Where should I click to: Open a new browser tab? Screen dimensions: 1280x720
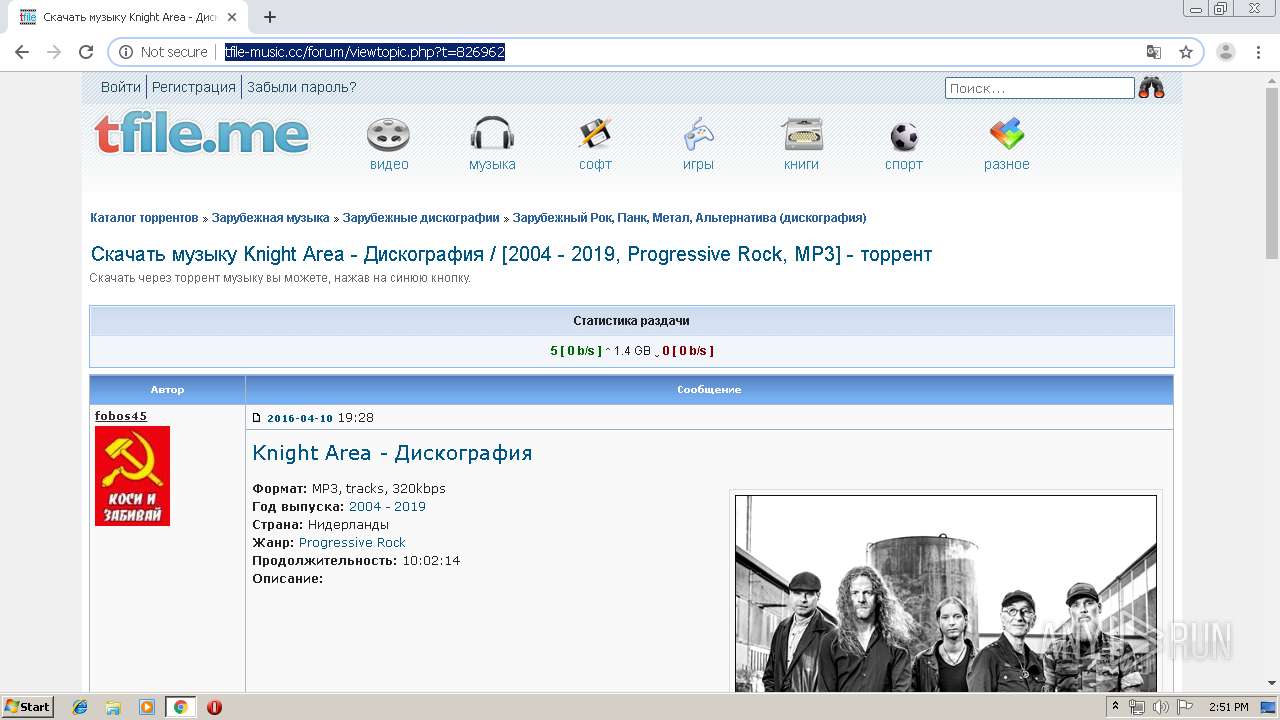pyautogui.click(x=270, y=17)
